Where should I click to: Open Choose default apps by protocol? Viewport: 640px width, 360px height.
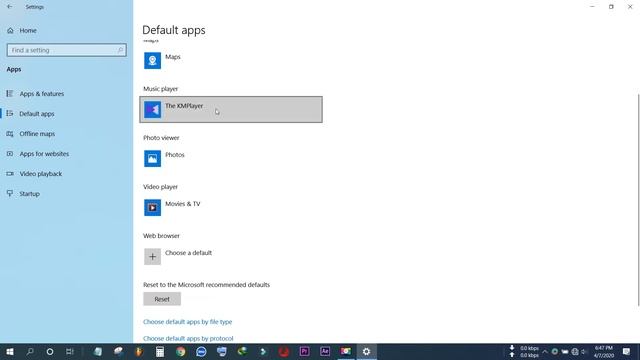(188, 338)
